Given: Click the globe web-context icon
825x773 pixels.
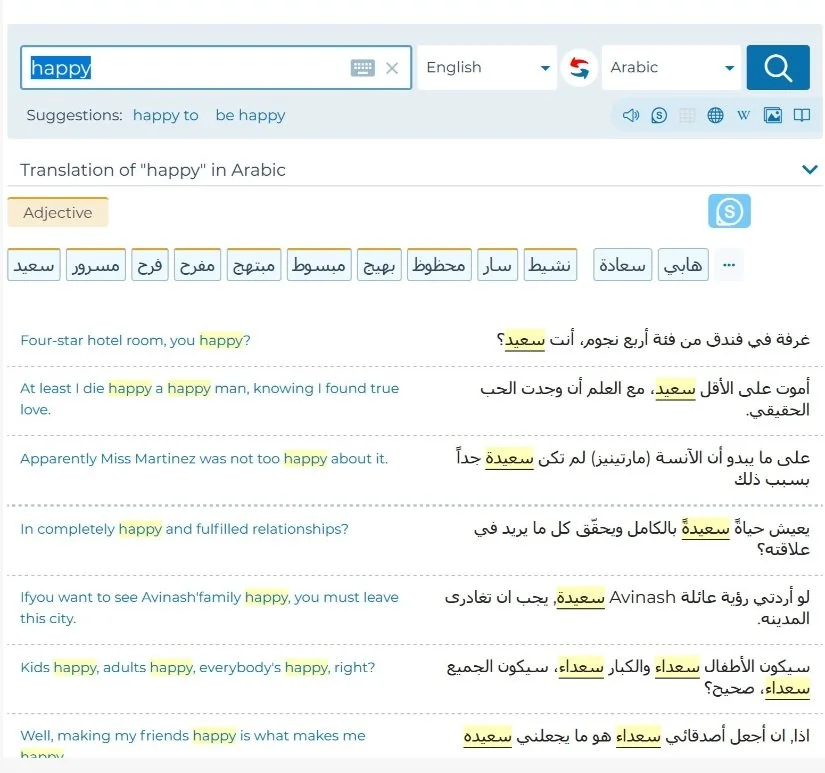Looking at the screenshot, I should 715,115.
